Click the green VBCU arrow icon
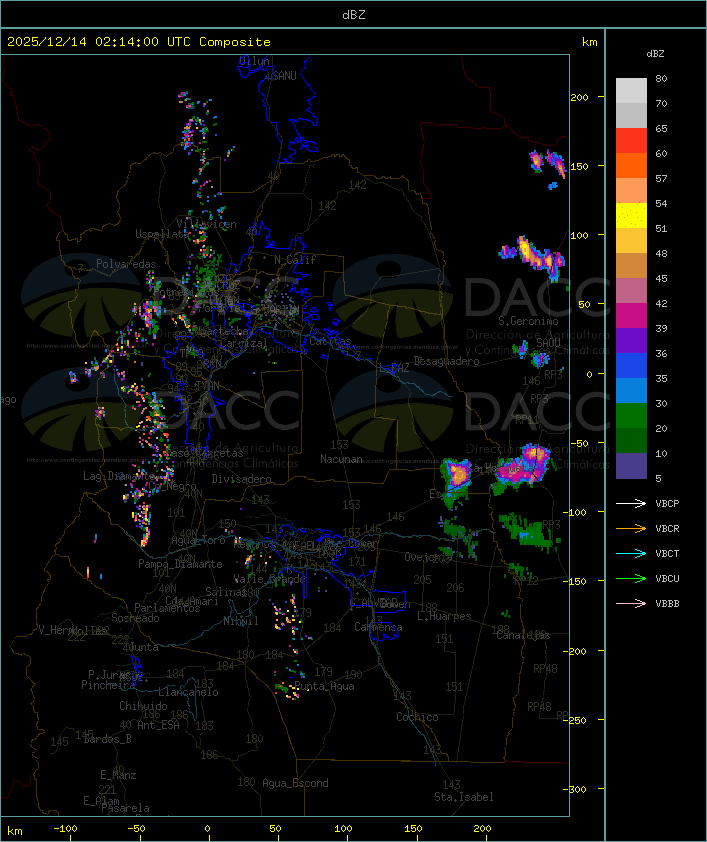Screen dimensions: 707x842 [x=631, y=578]
